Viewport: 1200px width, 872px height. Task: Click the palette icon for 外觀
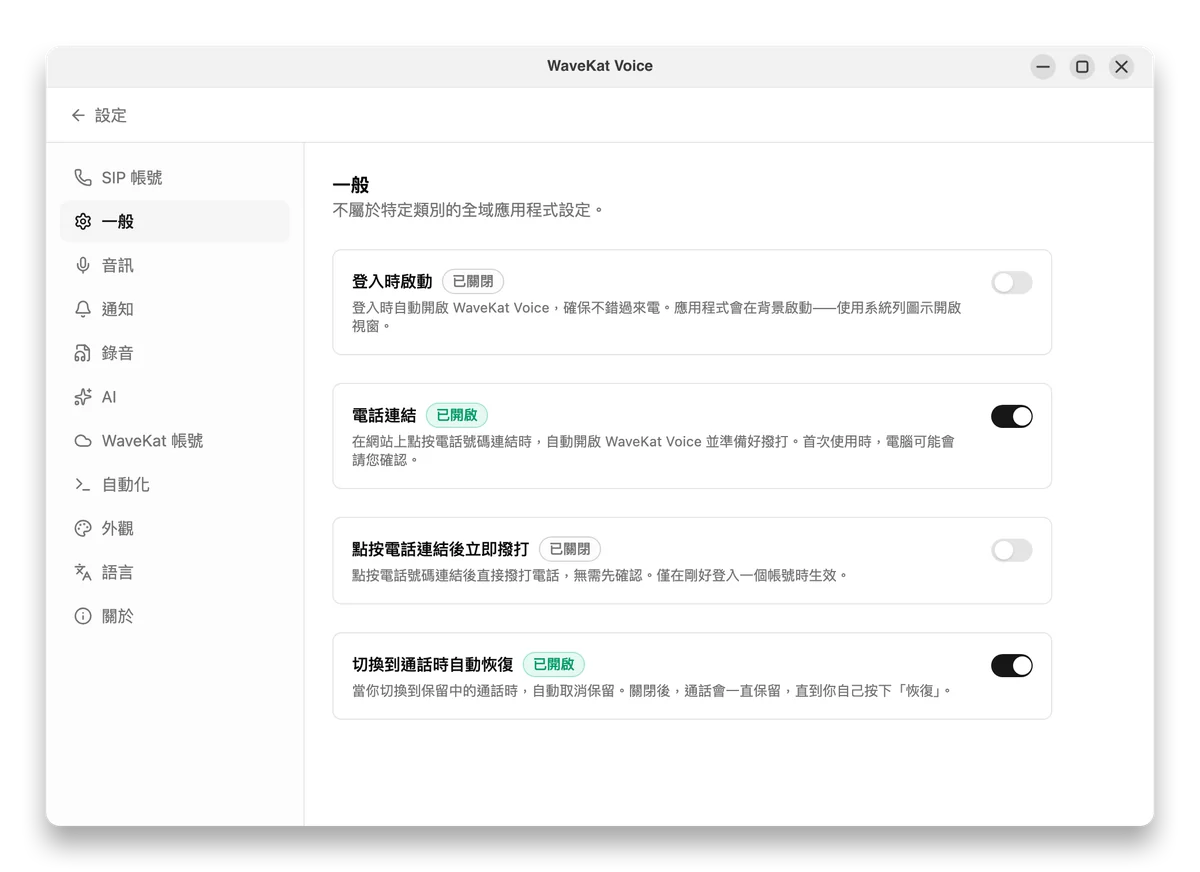tap(83, 529)
